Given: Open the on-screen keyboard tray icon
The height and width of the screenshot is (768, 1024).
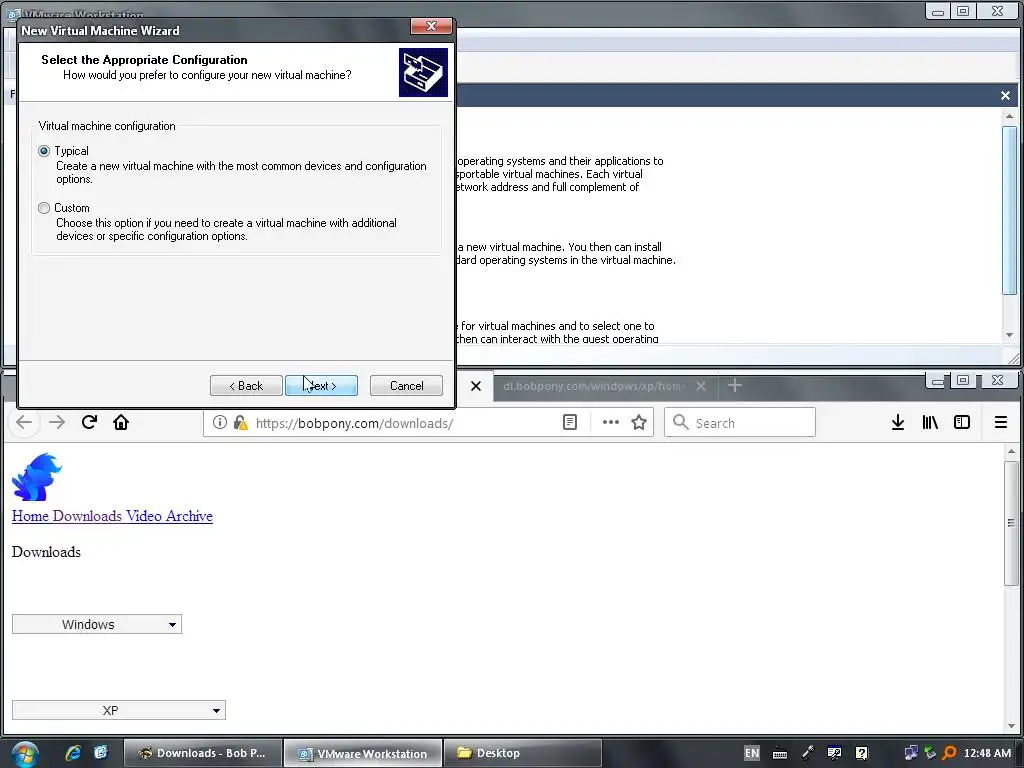Looking at the screenshot, I should pyautogui.click(x=780, y=754).
